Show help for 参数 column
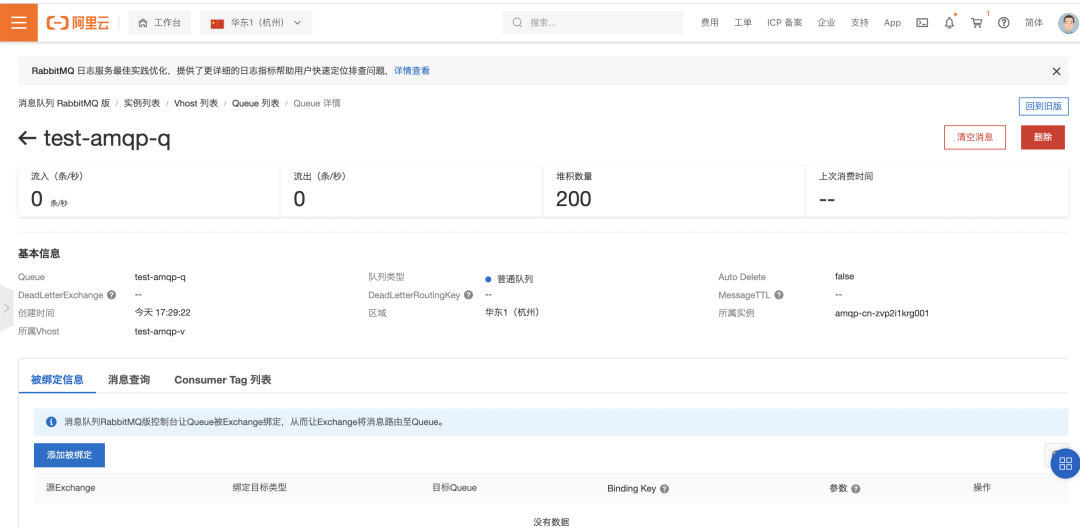The width and height of the screenshot is (1080, 527). click(855, 488)
